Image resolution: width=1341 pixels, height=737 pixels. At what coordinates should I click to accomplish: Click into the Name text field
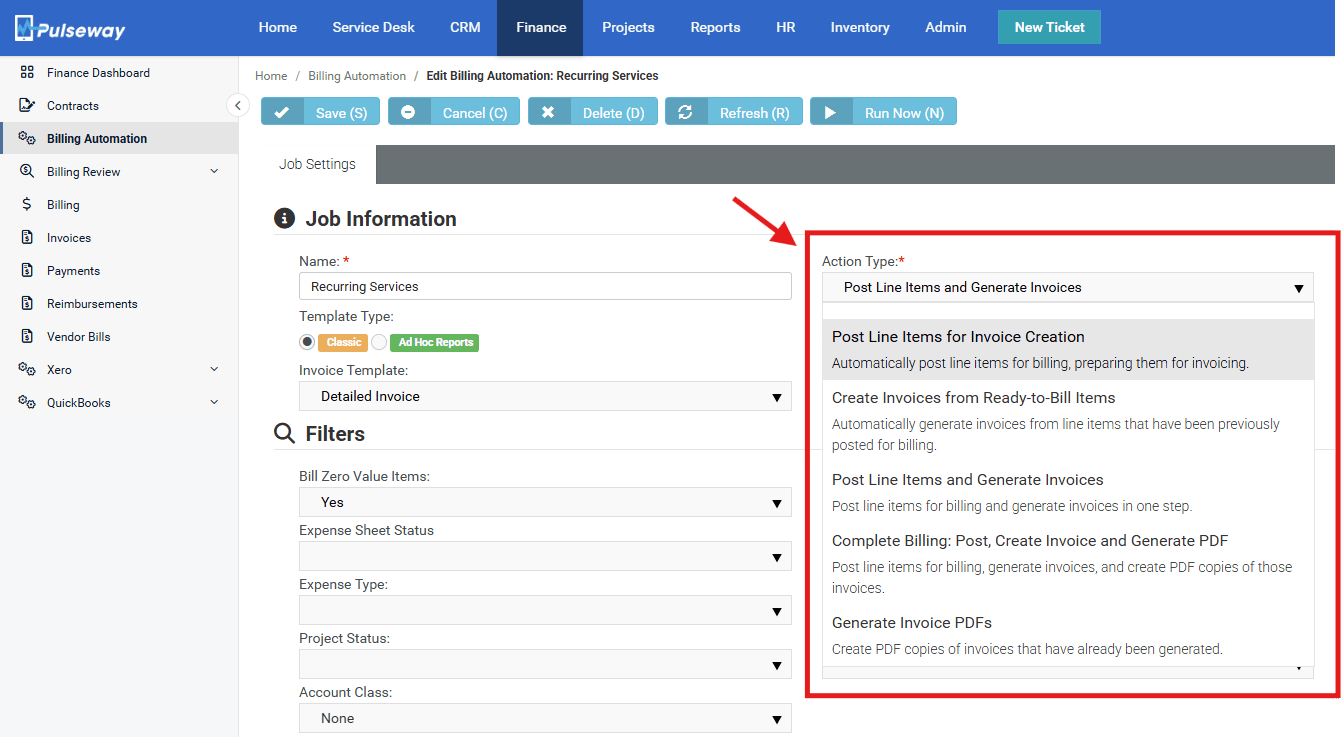click(x=545, y=287)
